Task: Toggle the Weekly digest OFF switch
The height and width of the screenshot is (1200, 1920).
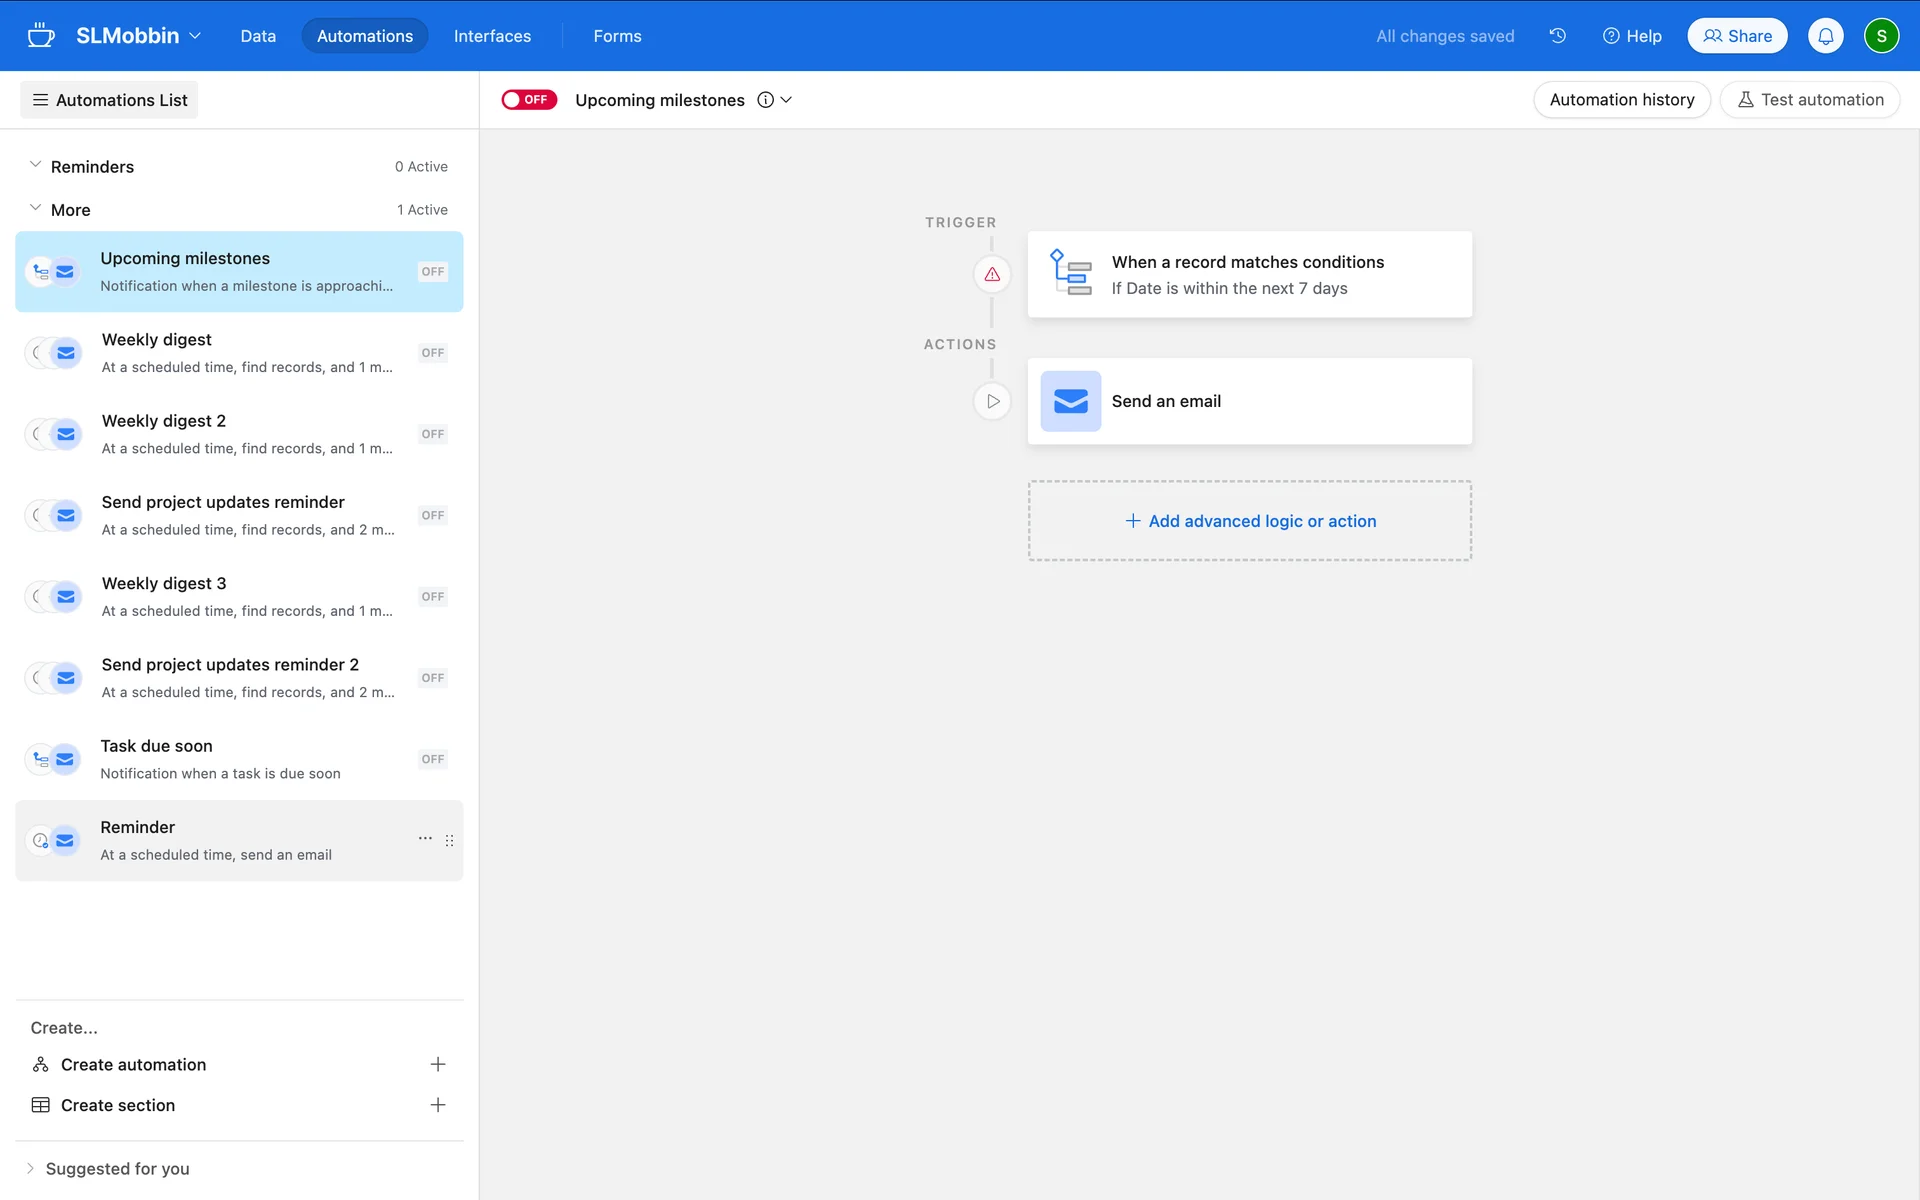Action: point(432,353)
